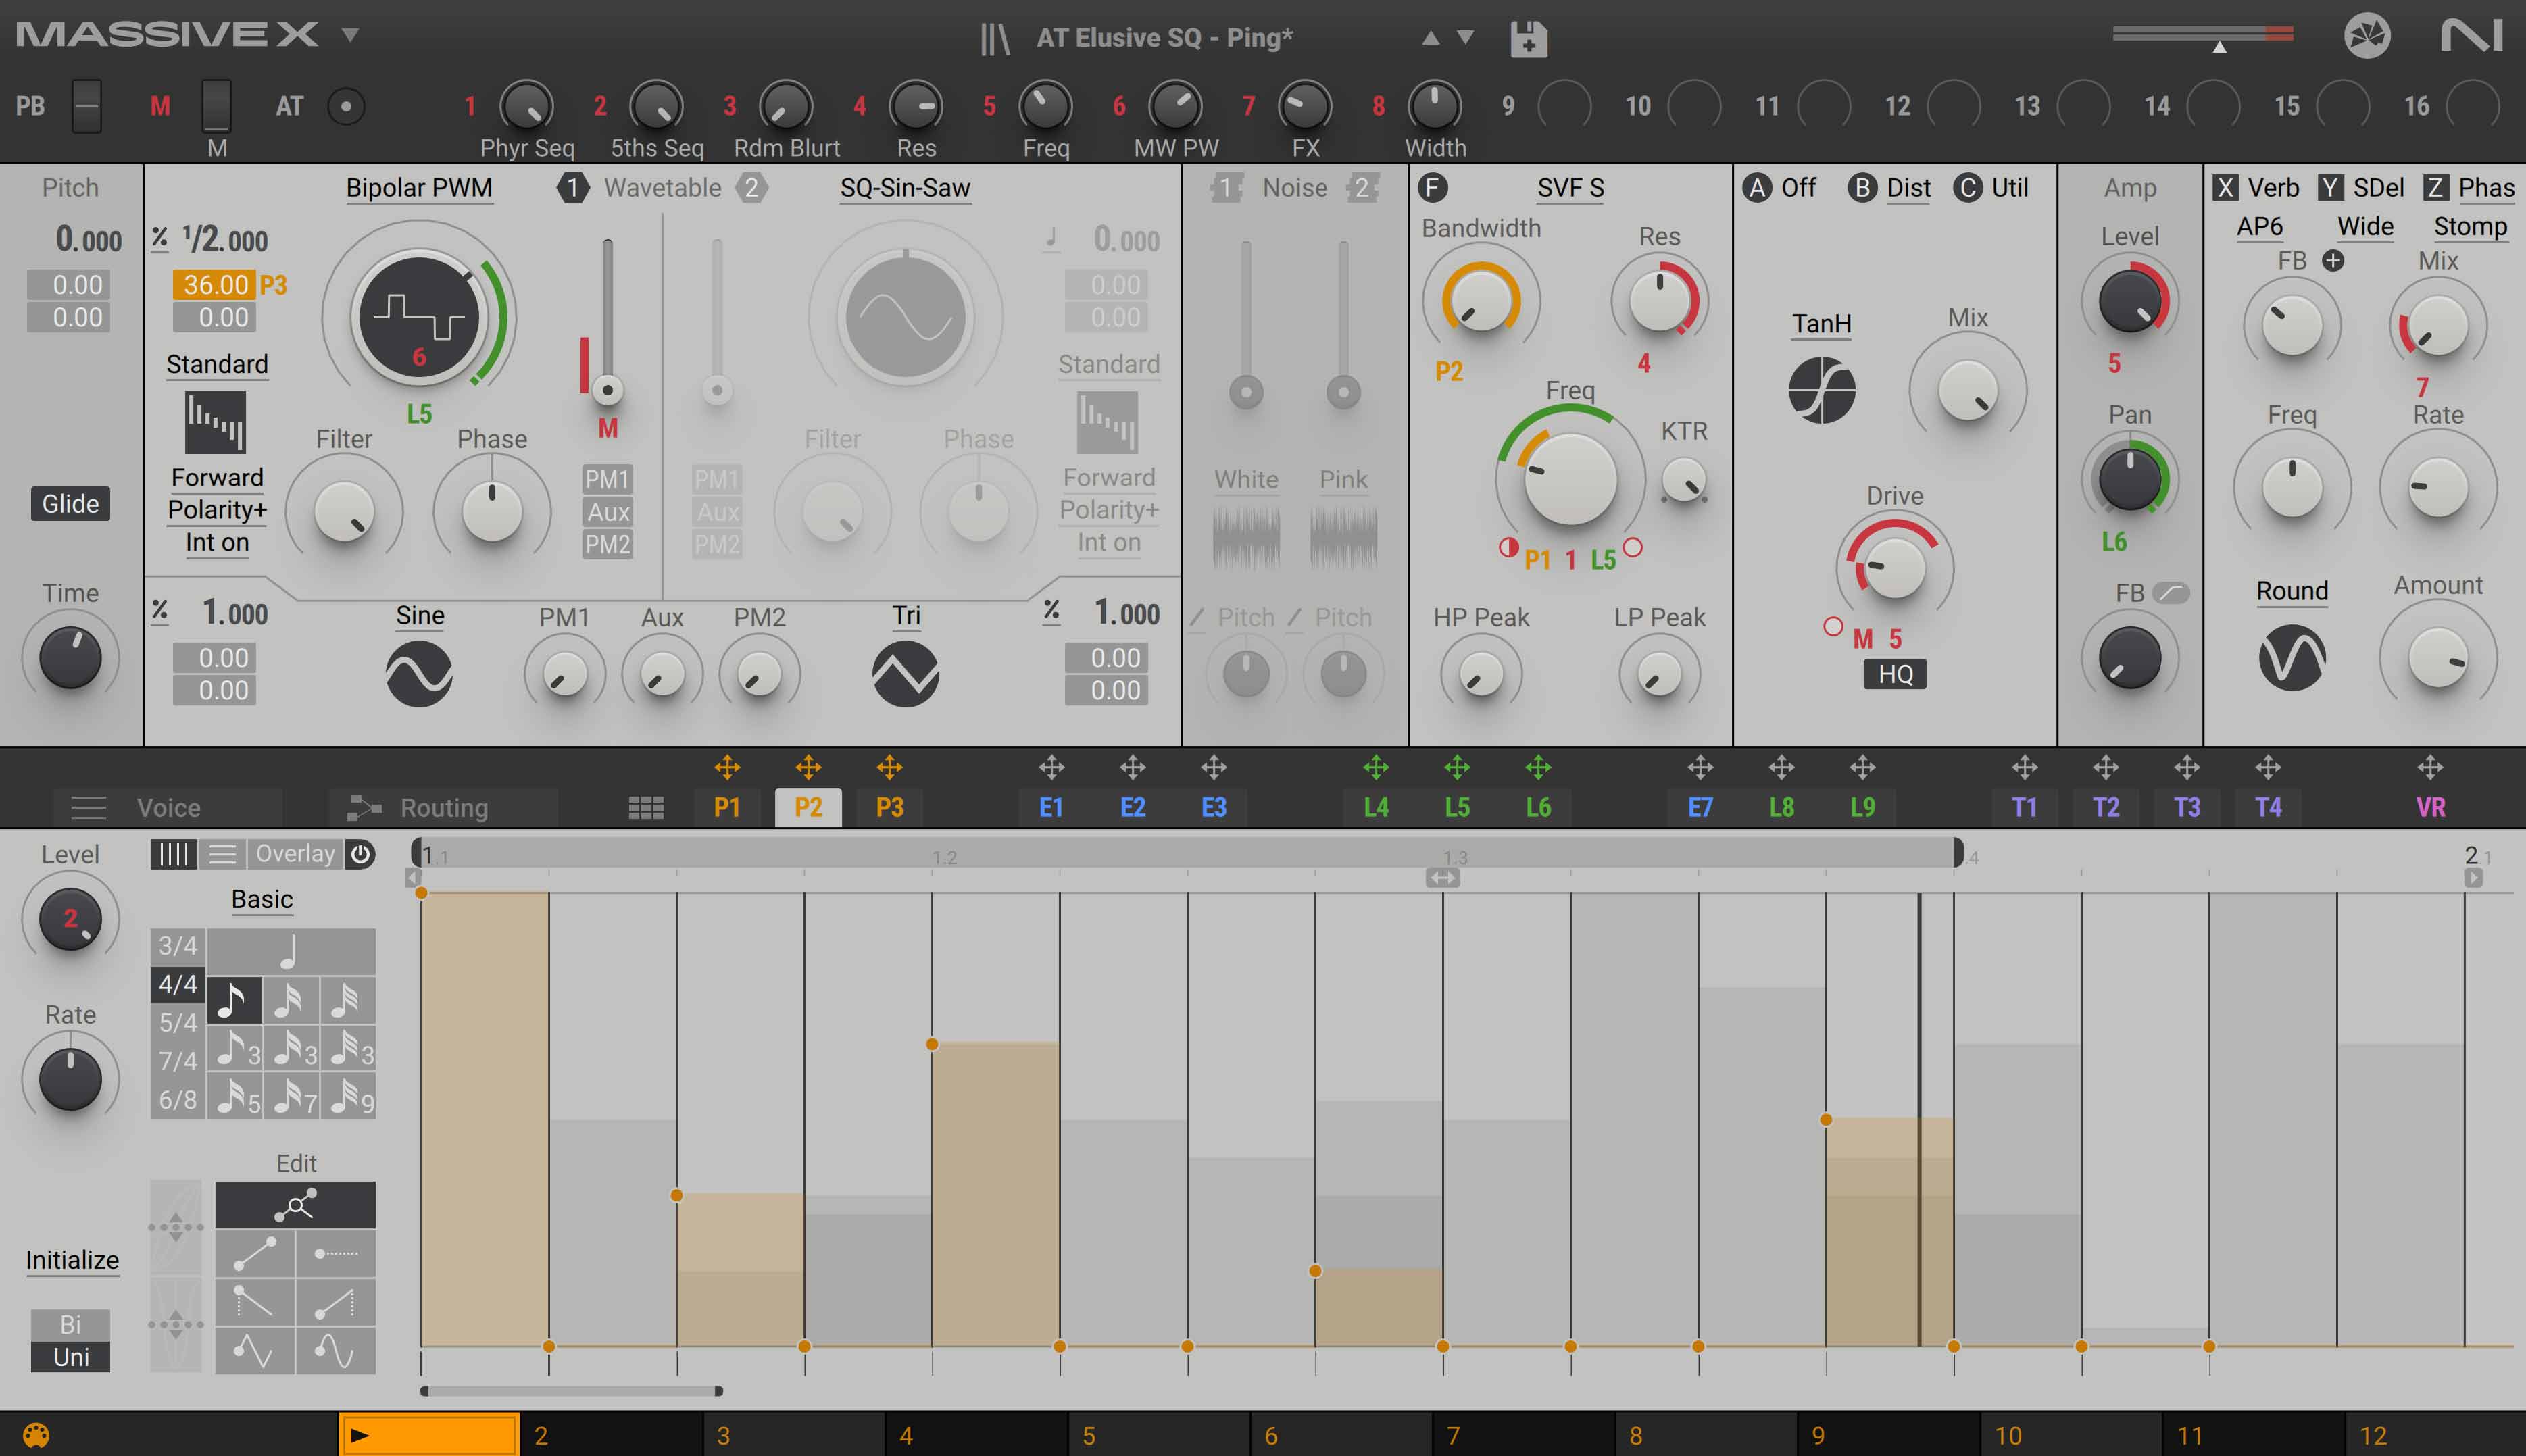Open the Massive X main menu arrow
The image size is (2526, 1456).
(350, 35)
